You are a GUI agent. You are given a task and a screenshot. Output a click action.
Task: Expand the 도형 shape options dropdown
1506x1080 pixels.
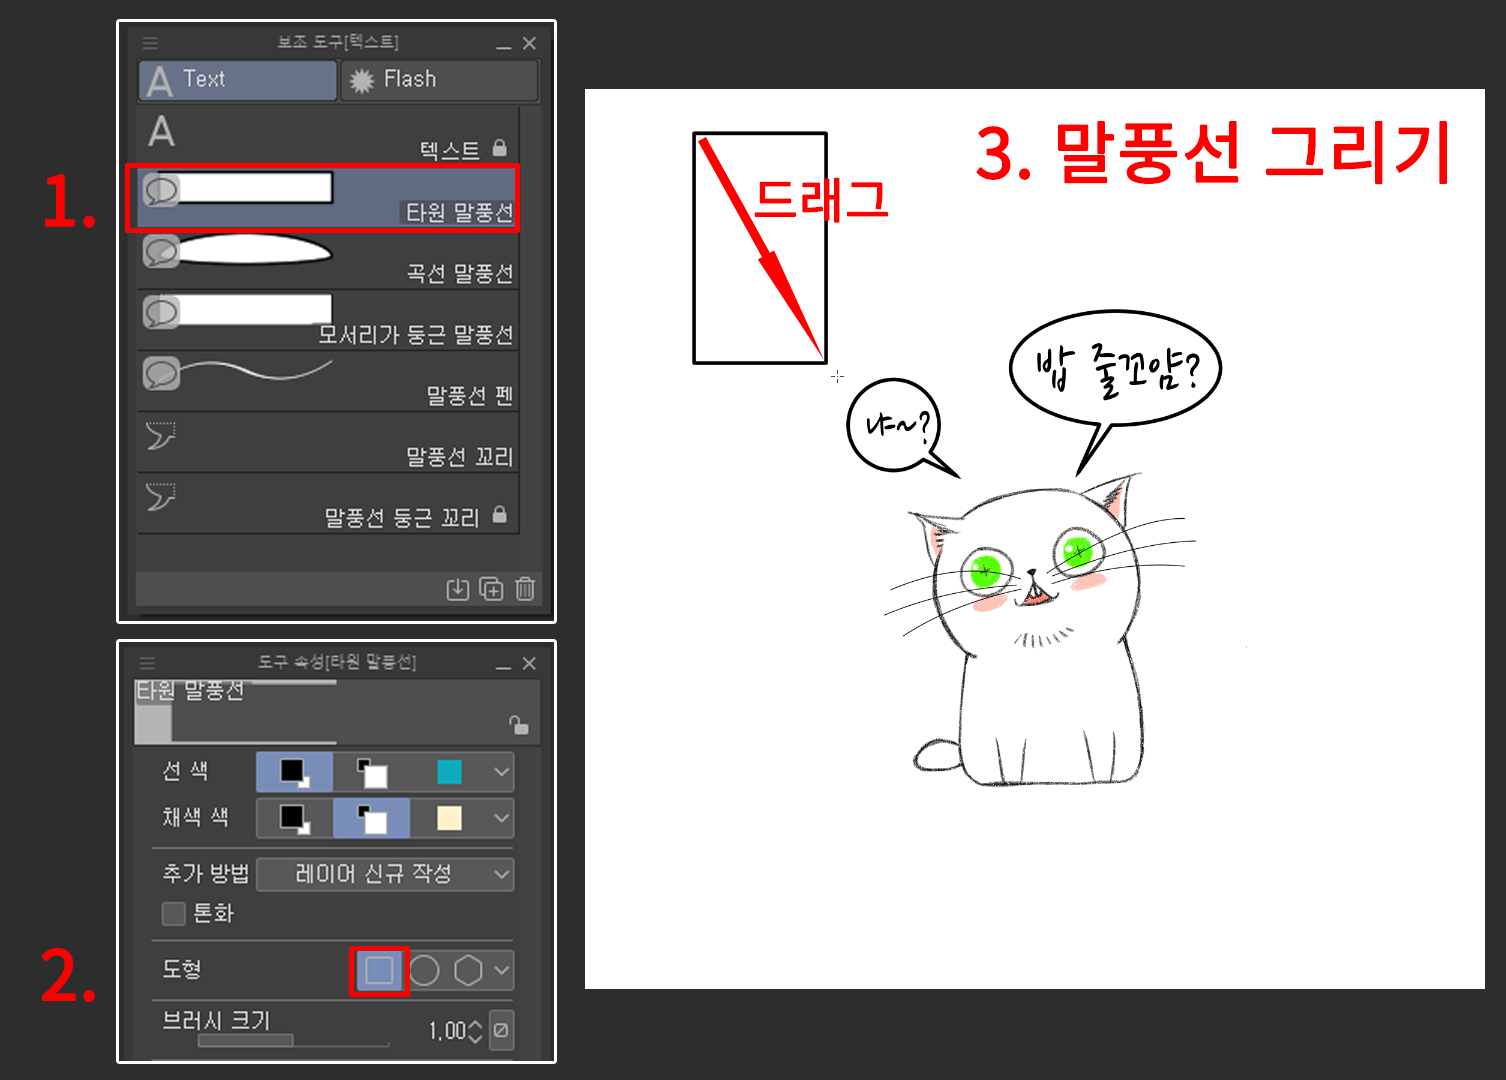(501, 970)
